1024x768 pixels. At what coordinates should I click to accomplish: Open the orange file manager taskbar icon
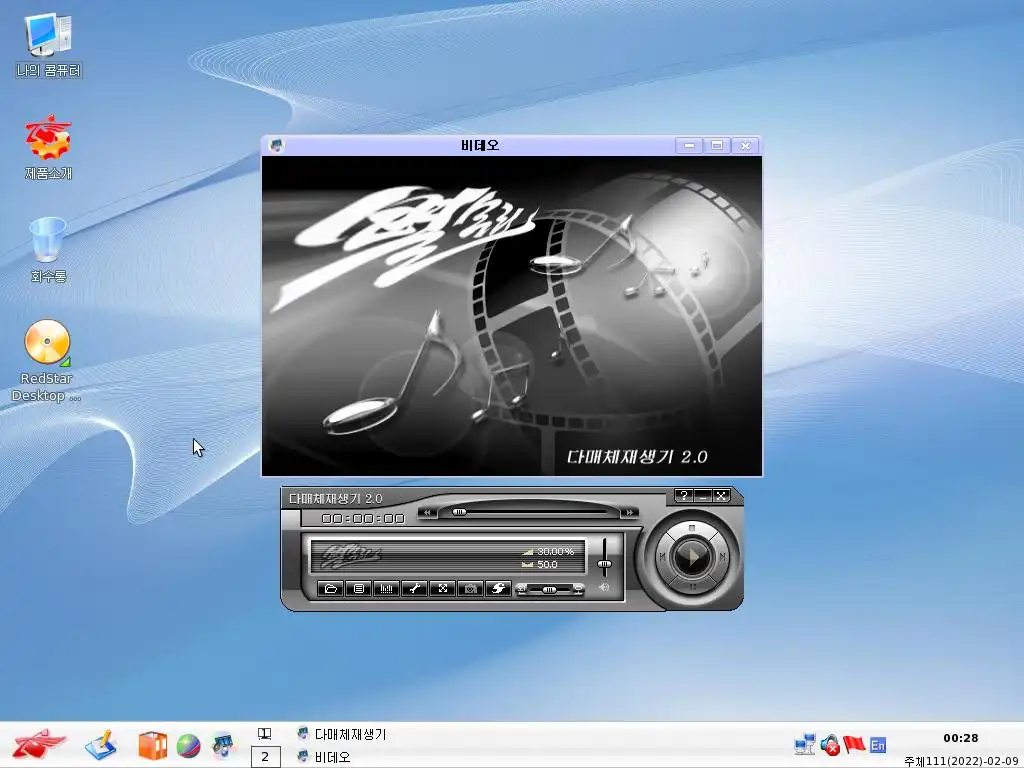coord(152,745)
